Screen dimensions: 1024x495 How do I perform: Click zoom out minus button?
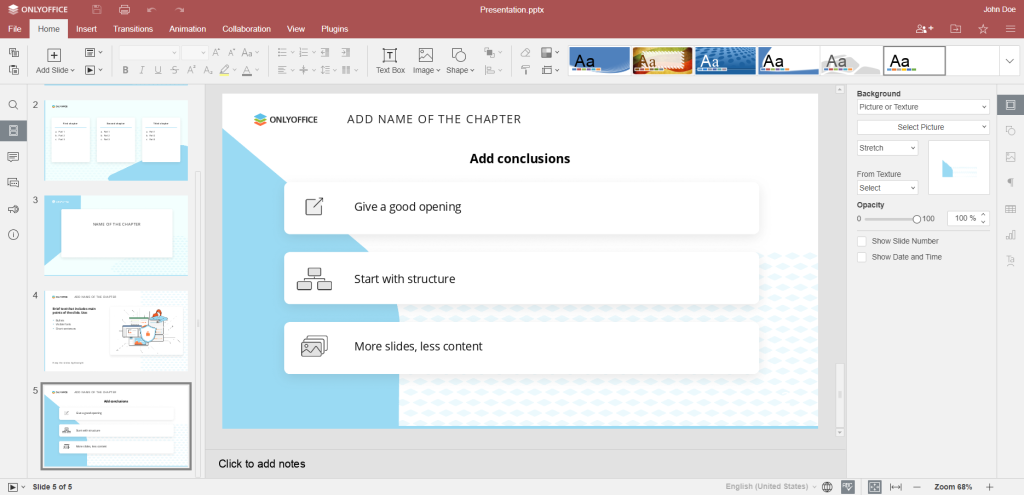[917, 487]
